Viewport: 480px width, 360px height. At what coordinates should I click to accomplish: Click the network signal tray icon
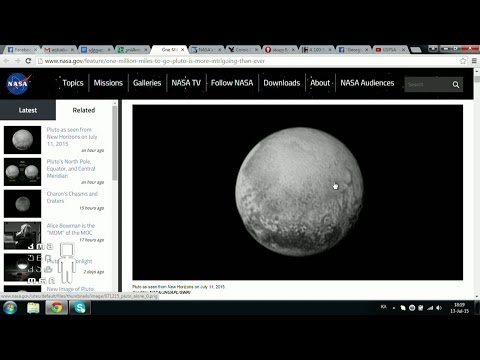tap(430, 308)
